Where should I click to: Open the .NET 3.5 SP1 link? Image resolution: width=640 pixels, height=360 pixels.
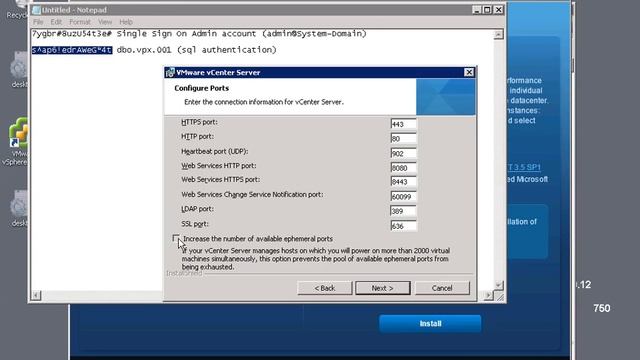pyautogui.click(x=524, y=167)
